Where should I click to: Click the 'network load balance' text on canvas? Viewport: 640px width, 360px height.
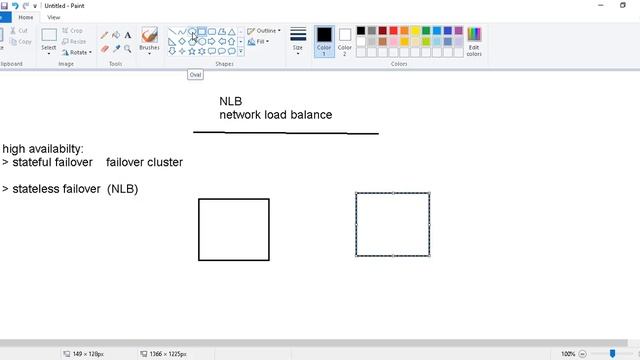276,115
